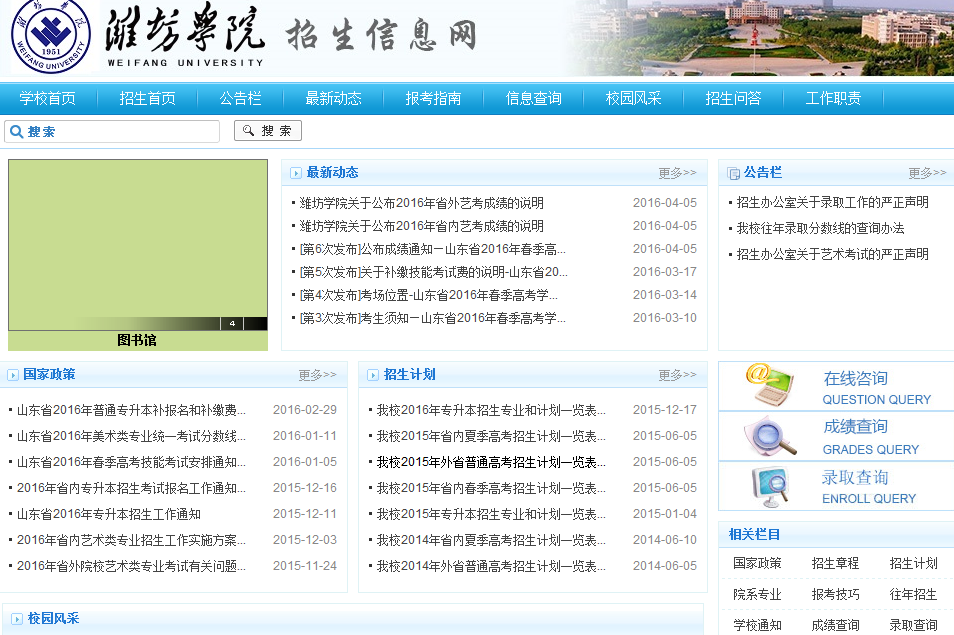Open 最新动态 in the navigation bar

tap(333, 99)
